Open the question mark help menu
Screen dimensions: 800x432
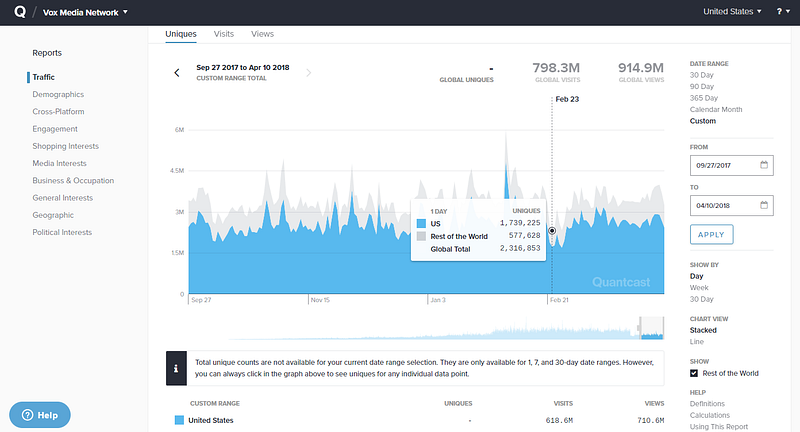pos(783,12)
